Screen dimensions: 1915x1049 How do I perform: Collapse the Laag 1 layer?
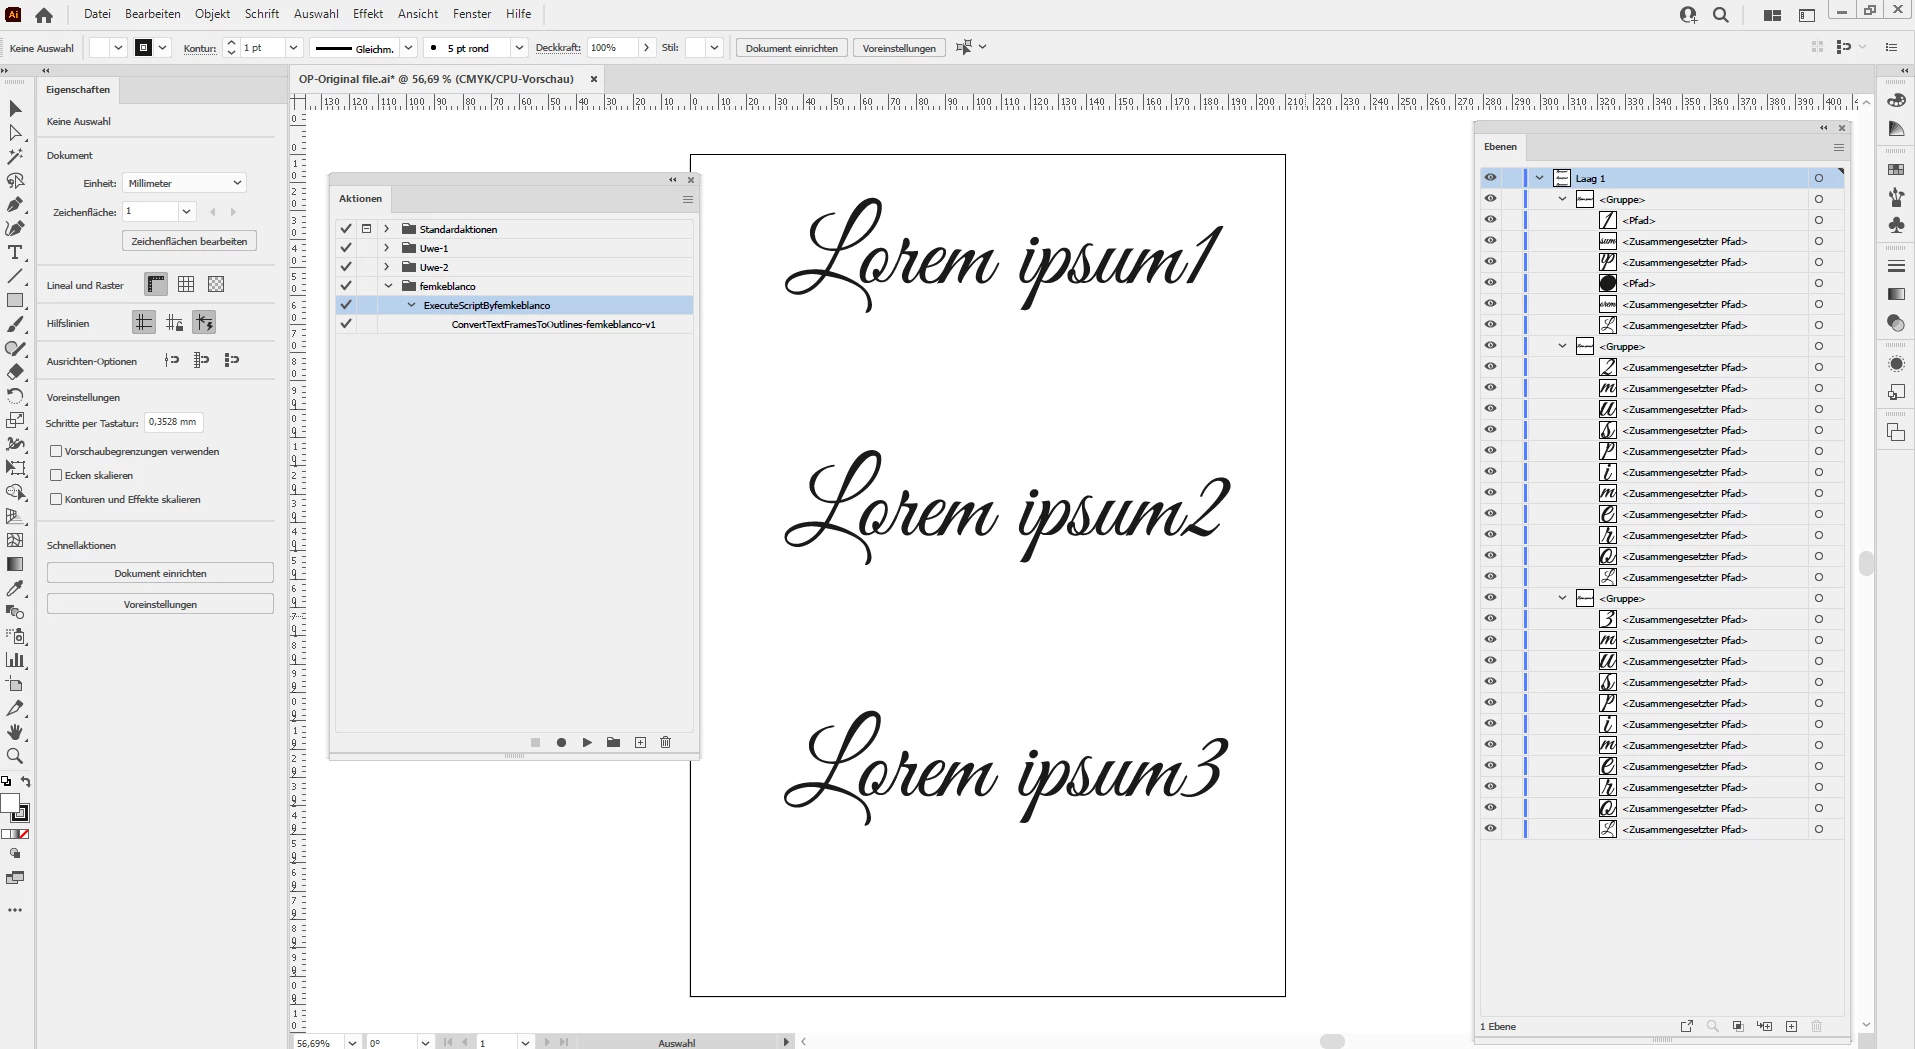point(1540,178)
